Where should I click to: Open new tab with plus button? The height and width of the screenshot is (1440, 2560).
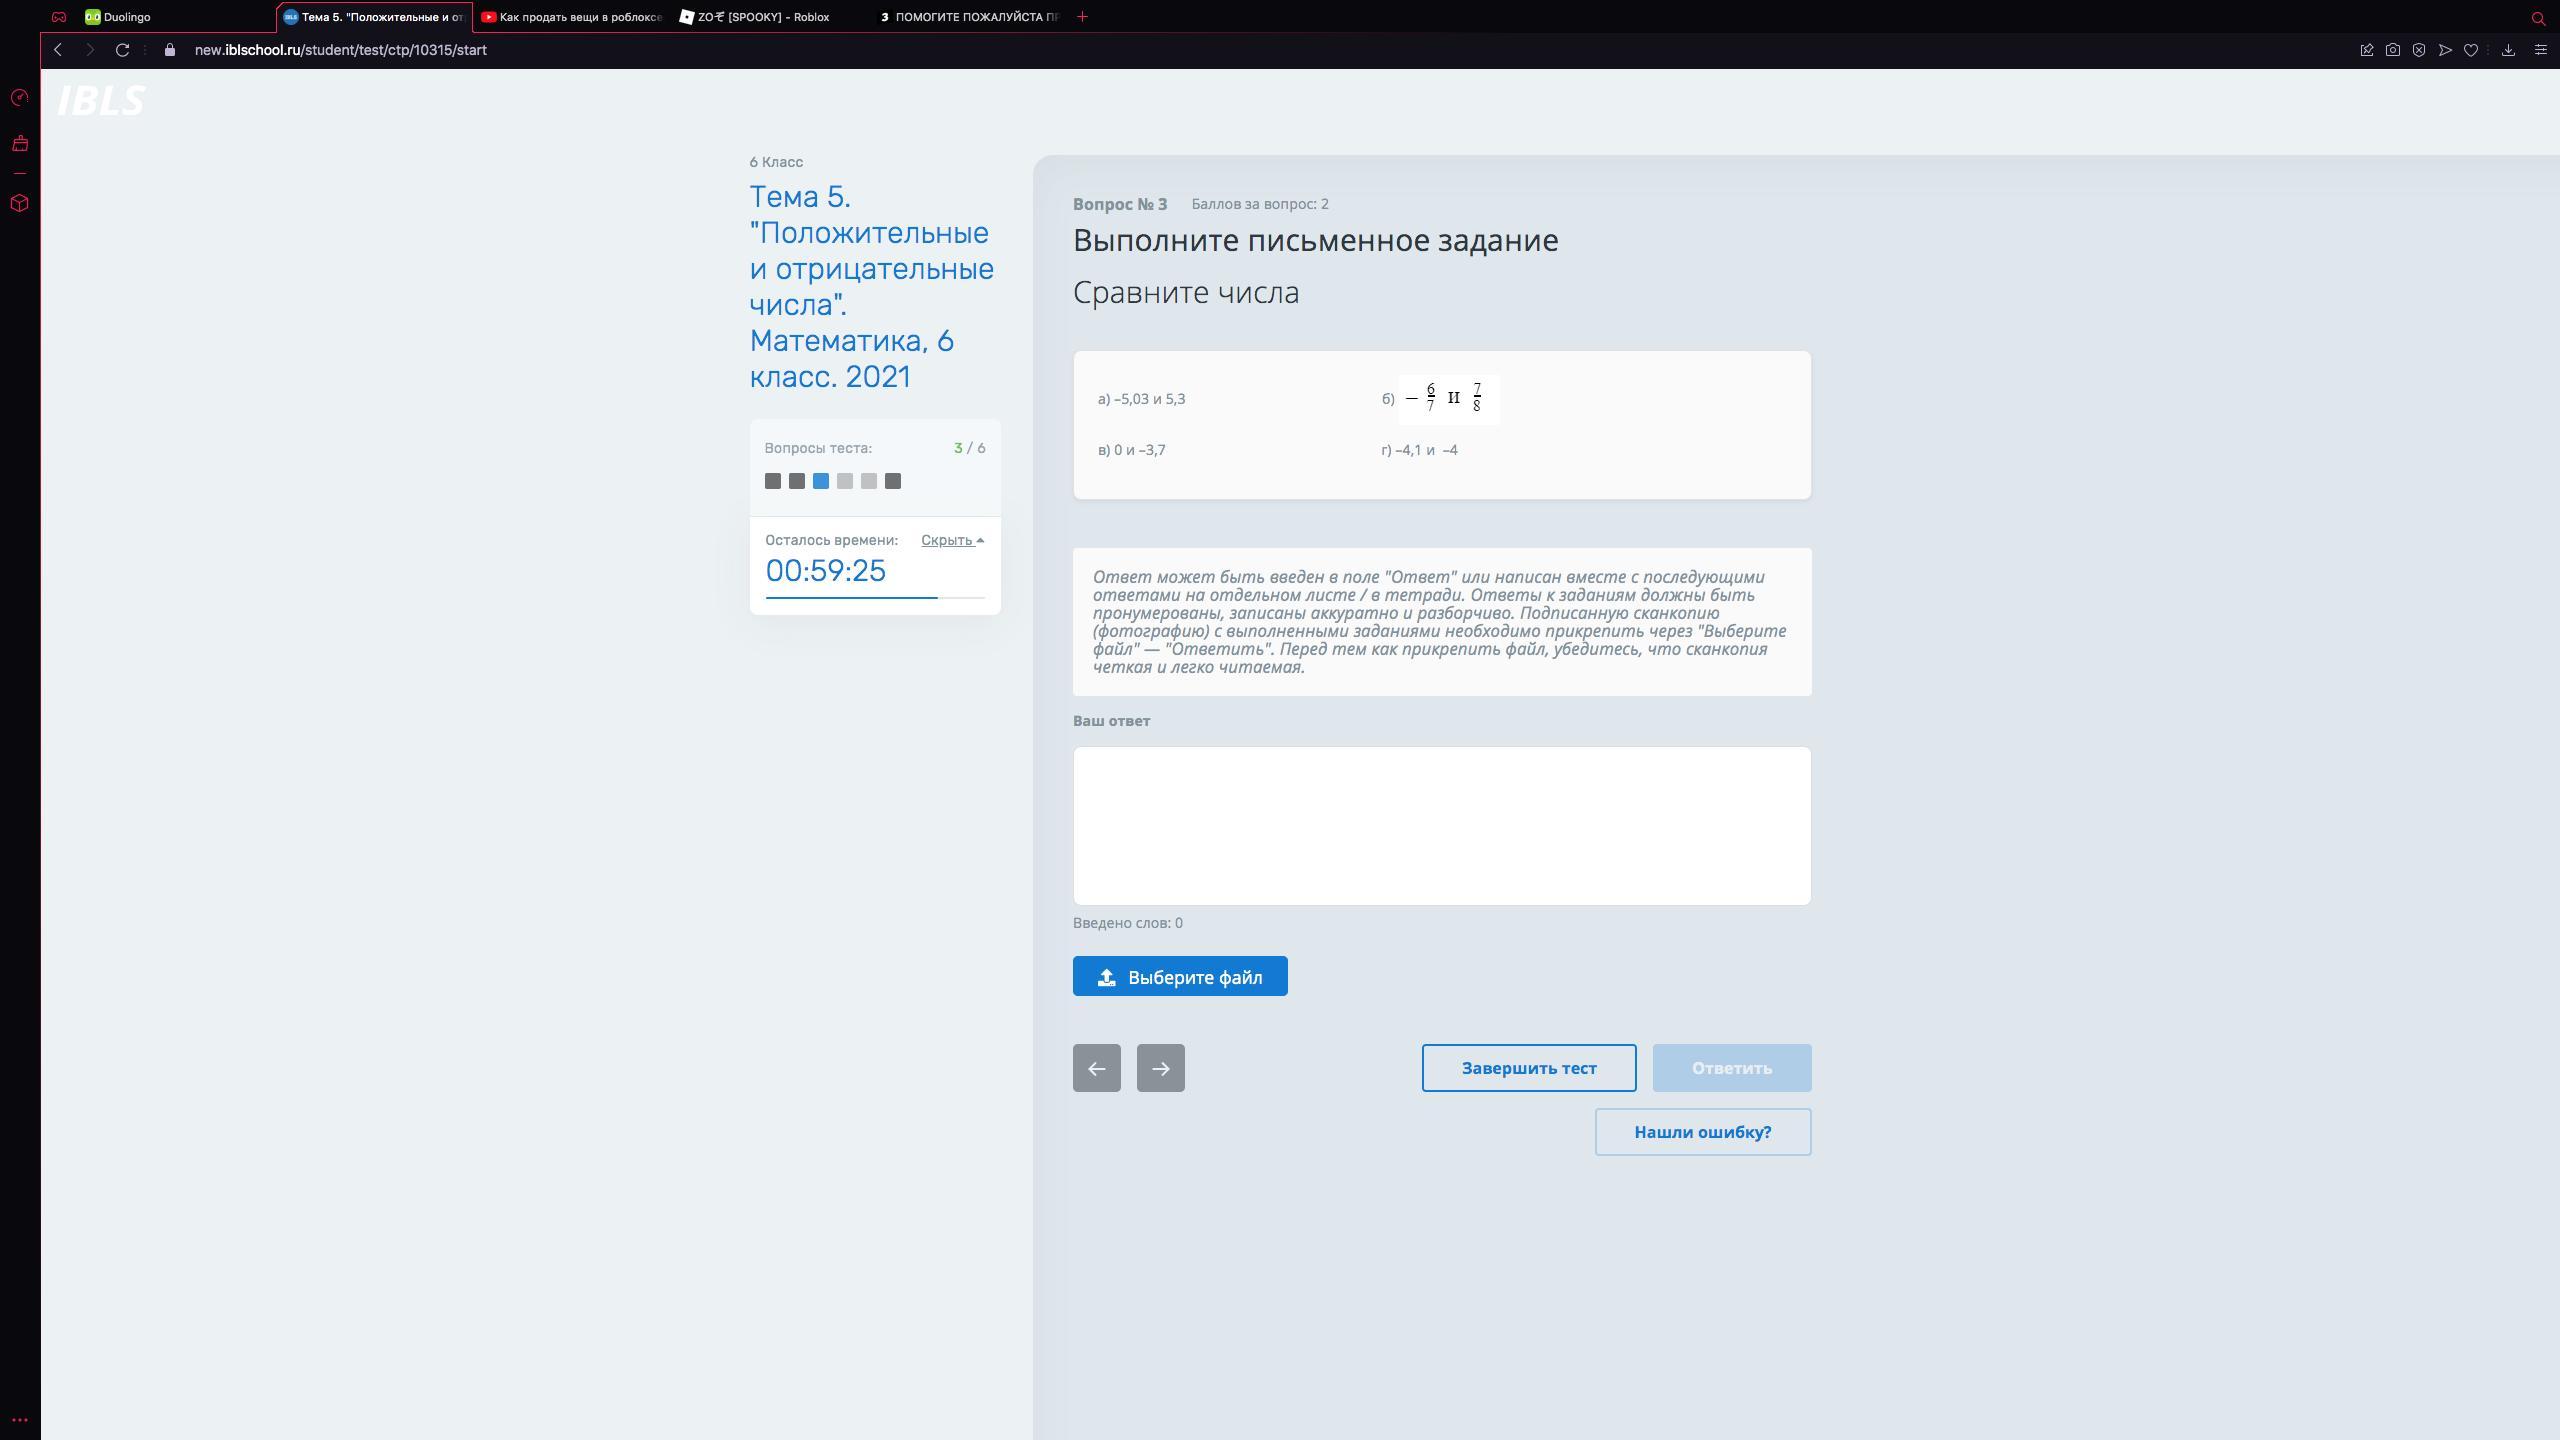(x=1082, y=17)
